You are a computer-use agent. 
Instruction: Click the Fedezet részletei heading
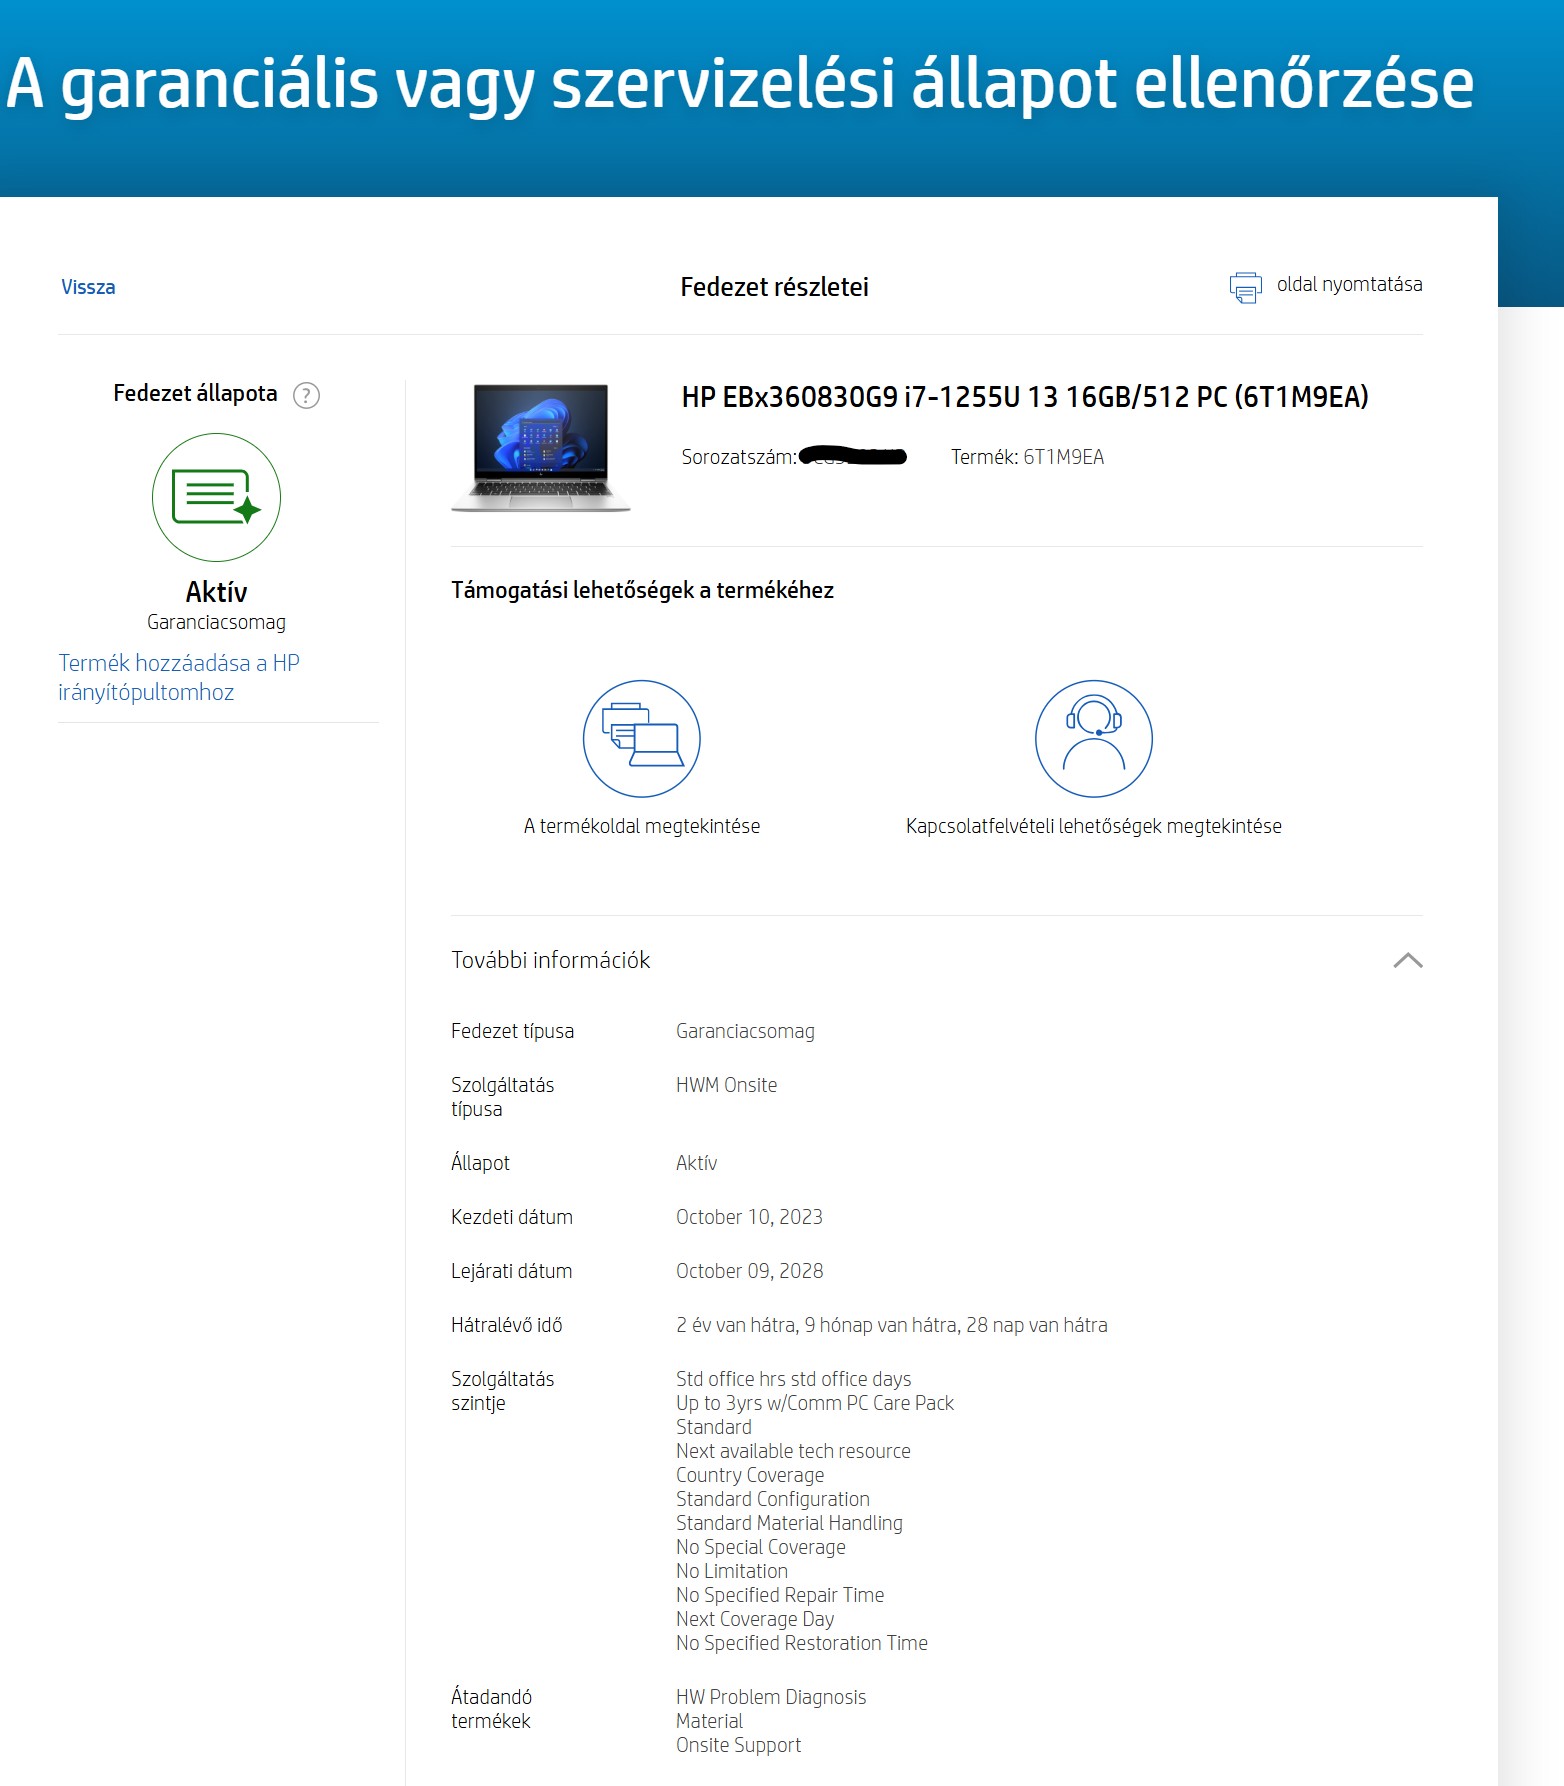[x=774, y=287]
